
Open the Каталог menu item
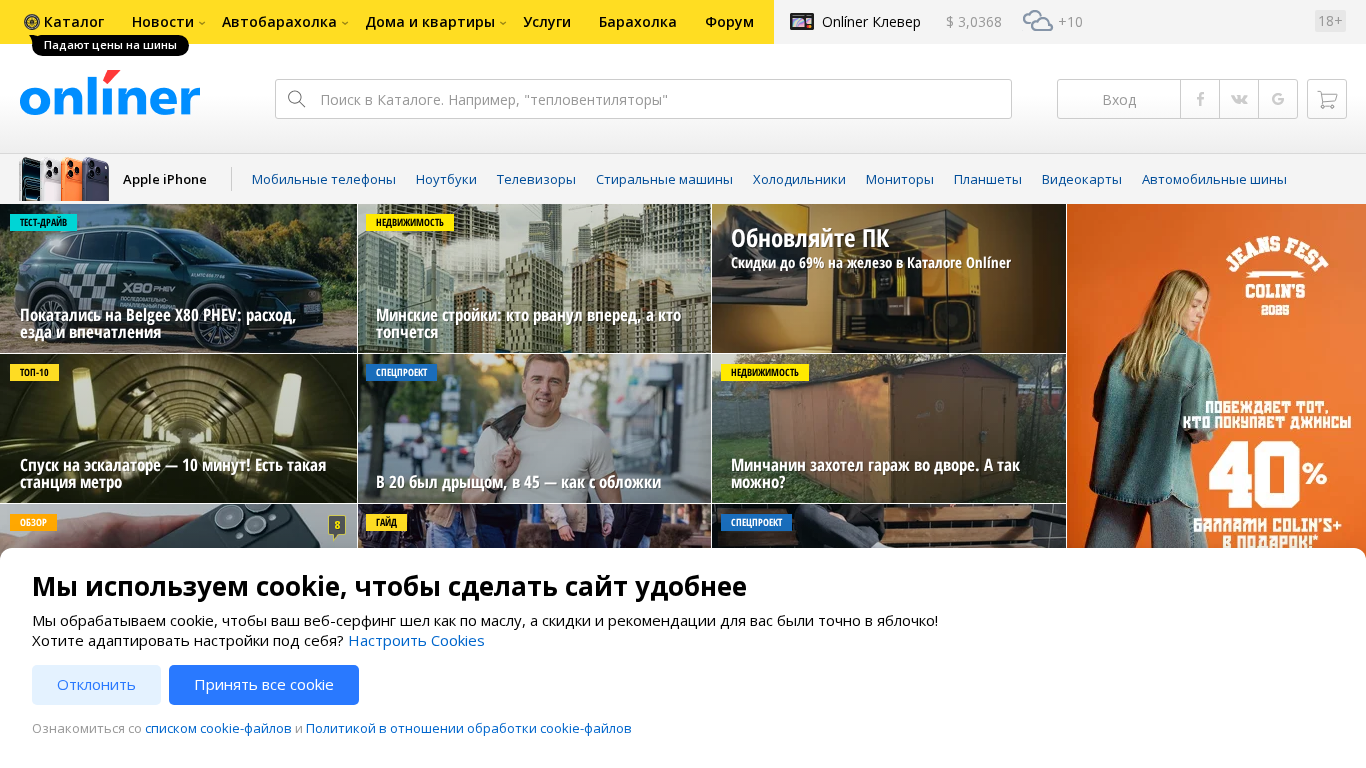point(74,22)
